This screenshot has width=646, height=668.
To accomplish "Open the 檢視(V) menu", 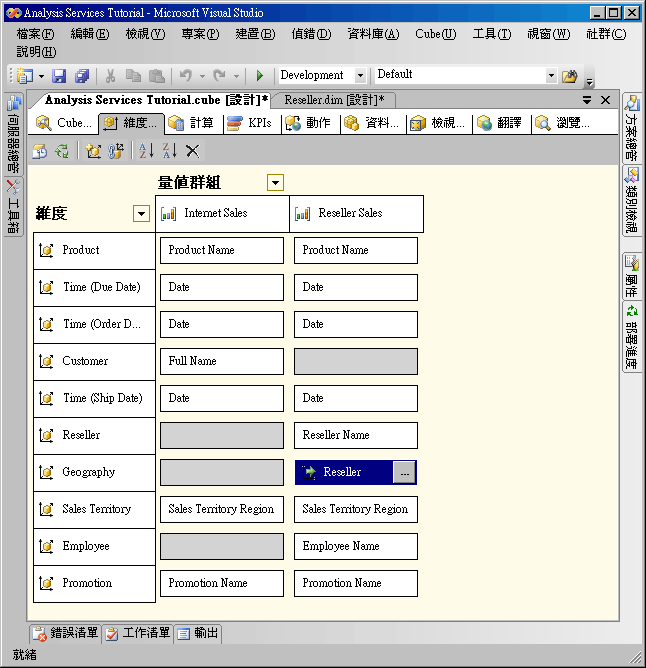I will pyautogui.click(x=145, y=34).
